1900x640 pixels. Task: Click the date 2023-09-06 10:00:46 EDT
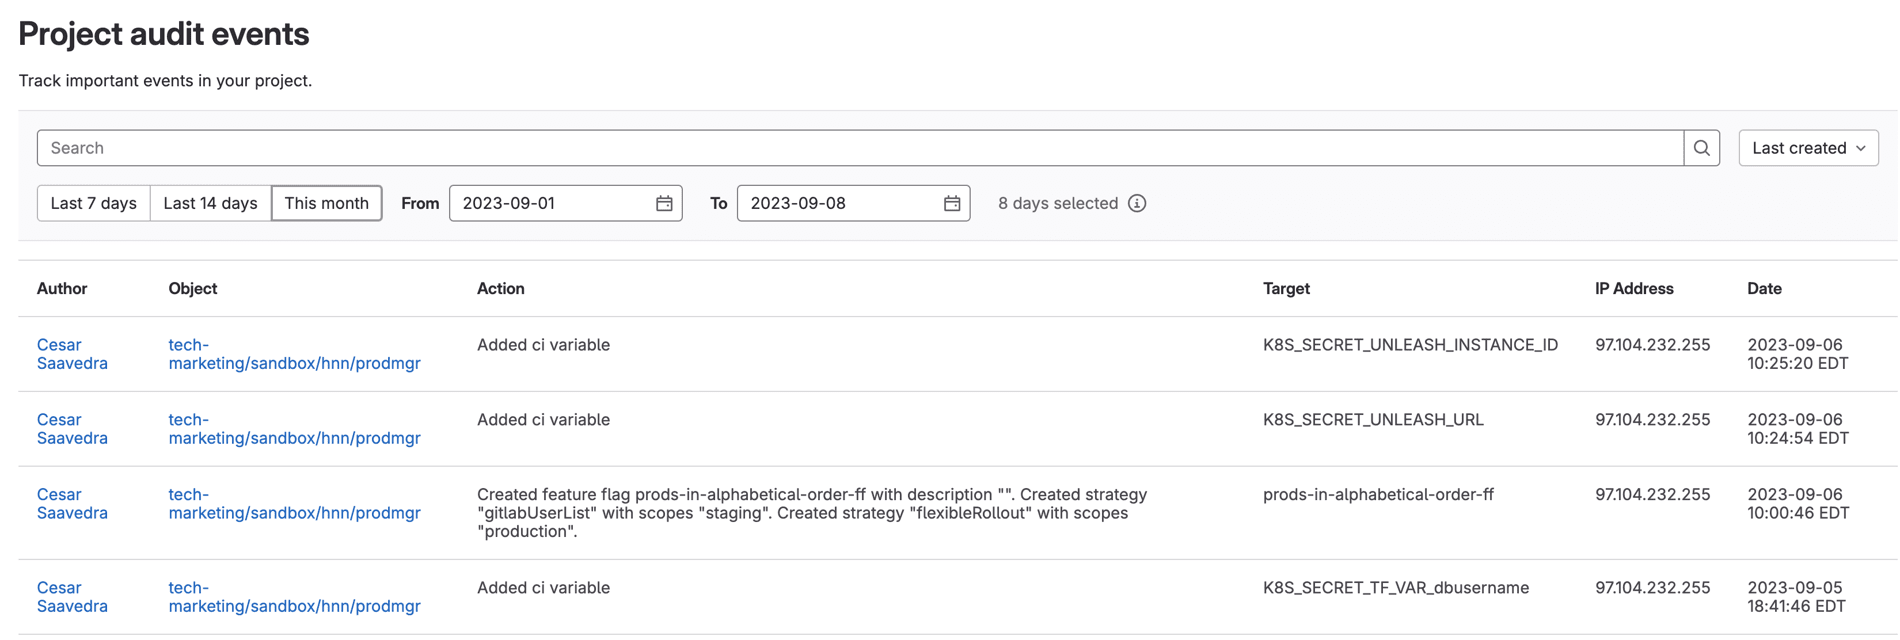1798,504
